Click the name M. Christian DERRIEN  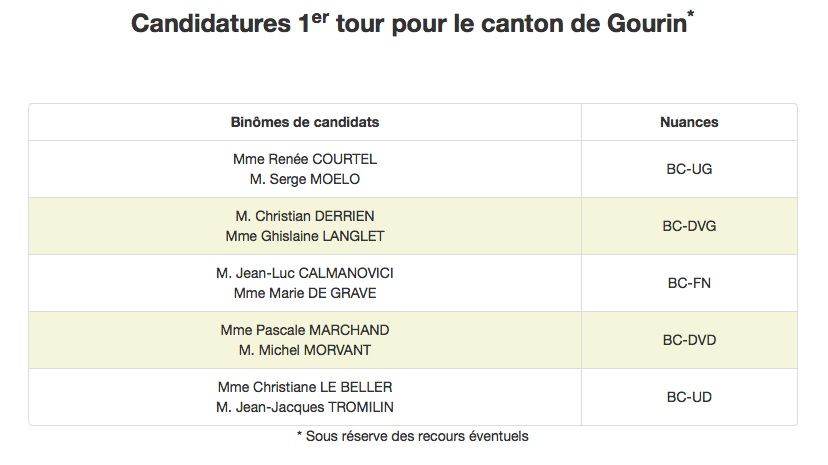coord(305,216)
